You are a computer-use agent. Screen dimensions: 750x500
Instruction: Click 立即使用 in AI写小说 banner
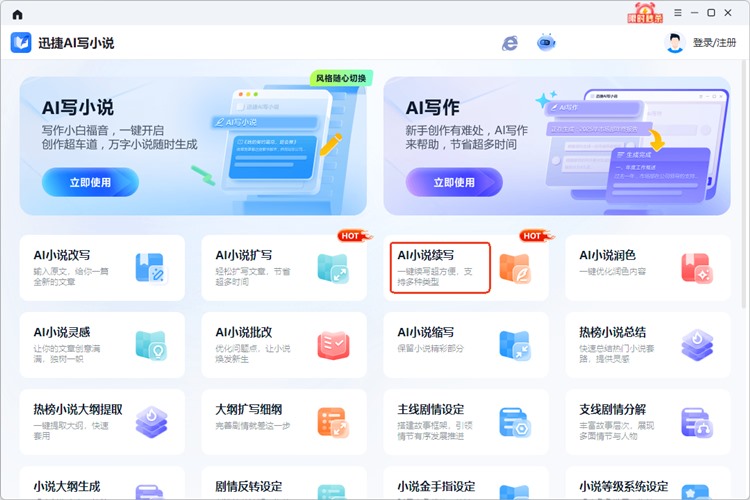(x=90, y=182)
